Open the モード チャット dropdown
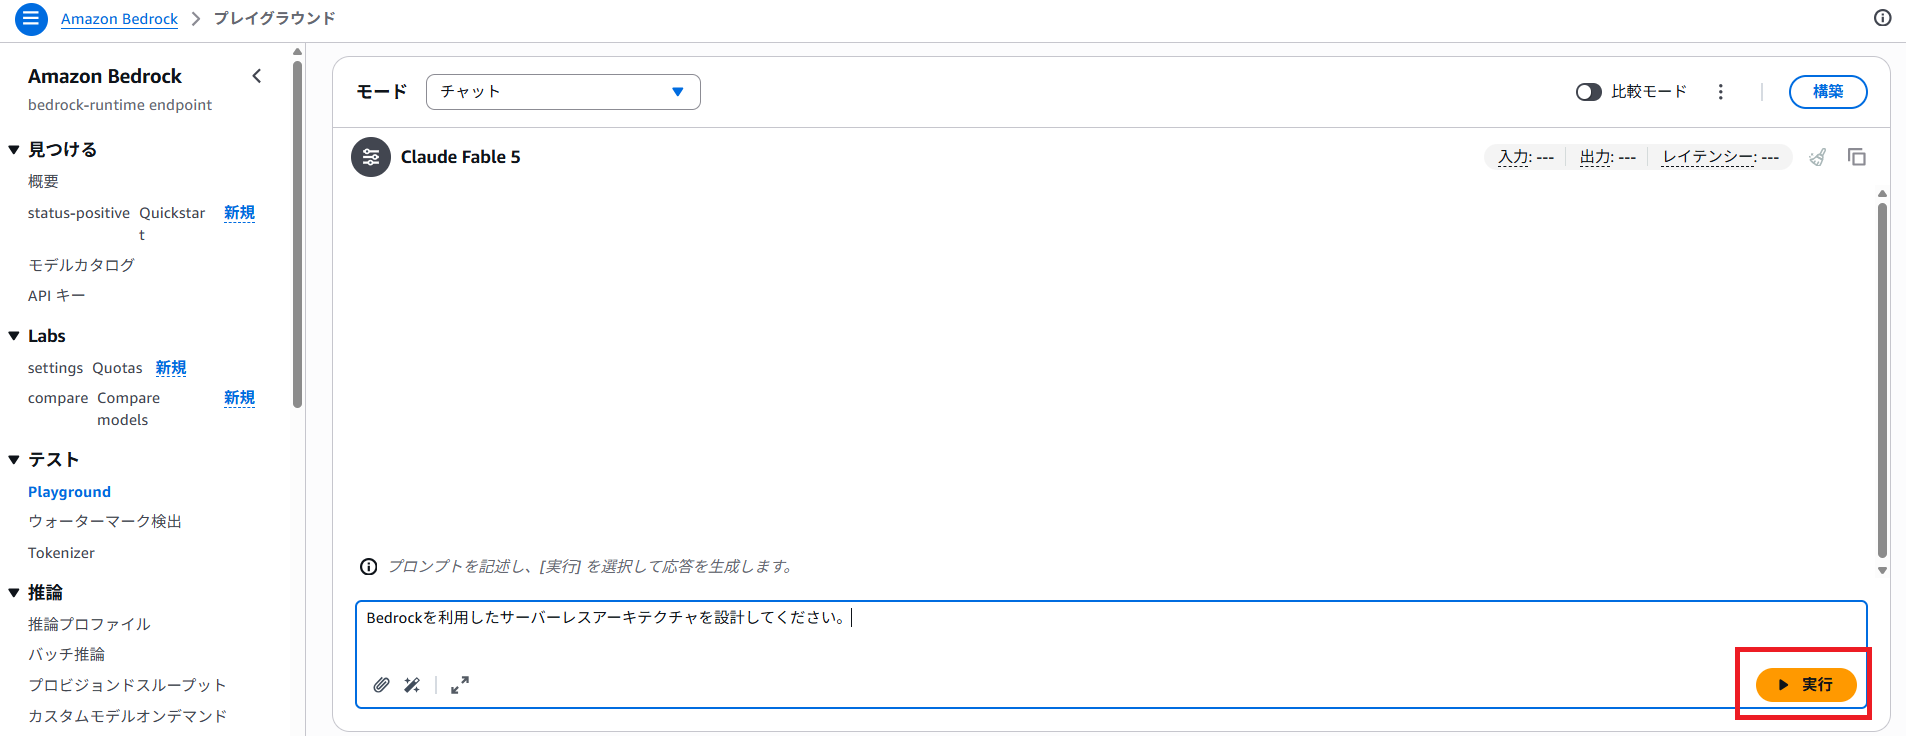The width and height of the screenshot is (1906, 736). (x=563, y=92)
